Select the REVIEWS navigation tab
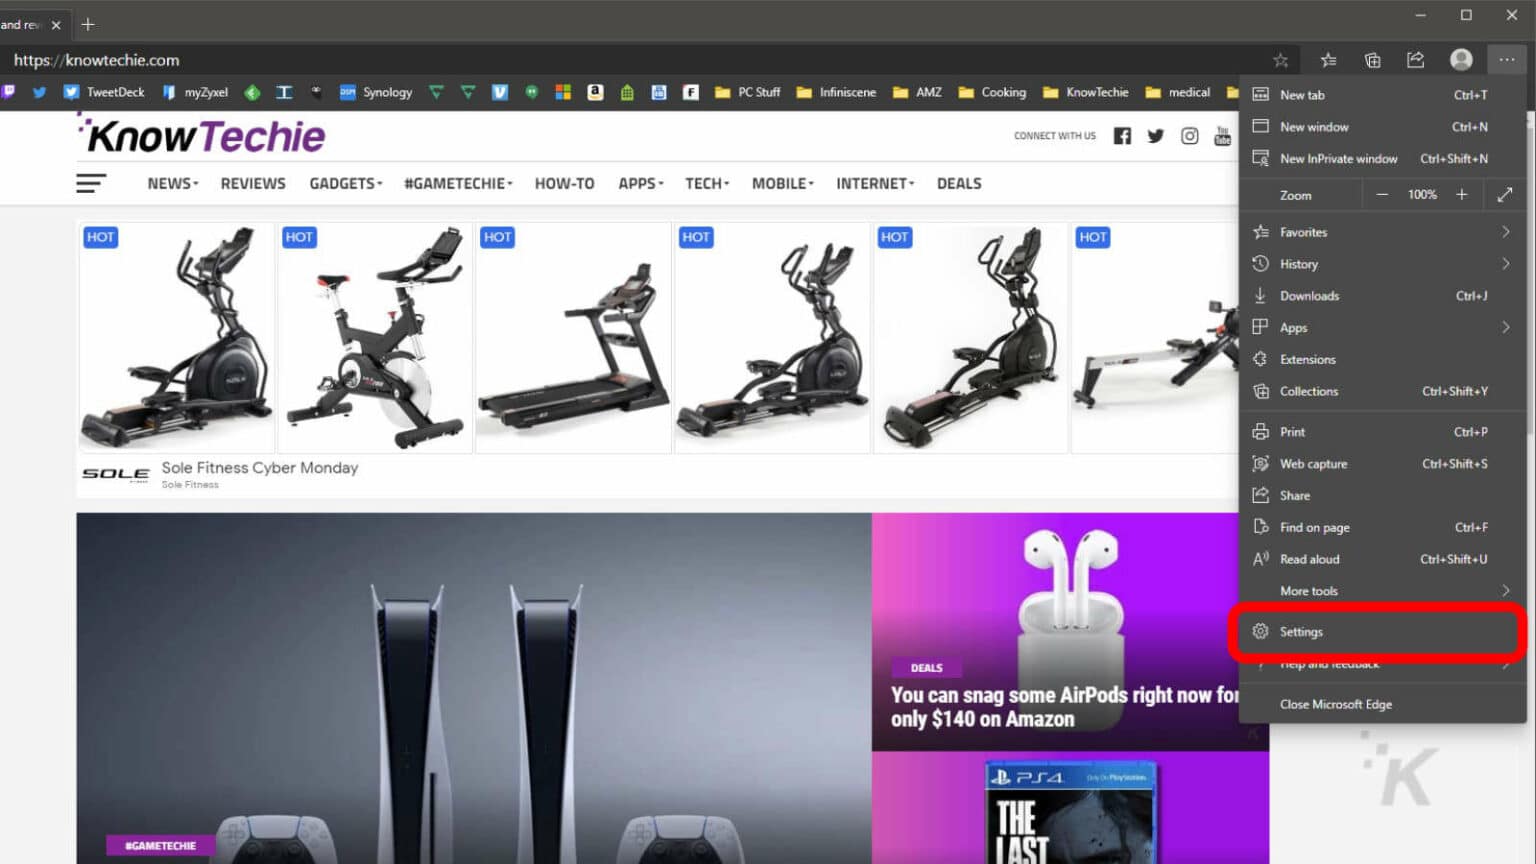 pyautogui.click(x=252, y=183)
